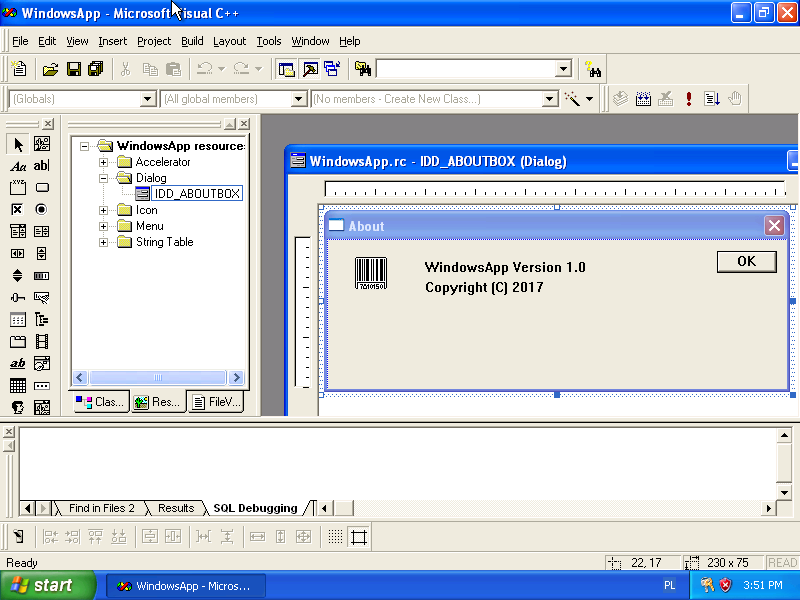This screenshot has width=800, height=600.
Task: Toggle the dialog grid display
Action: point(335,536)
